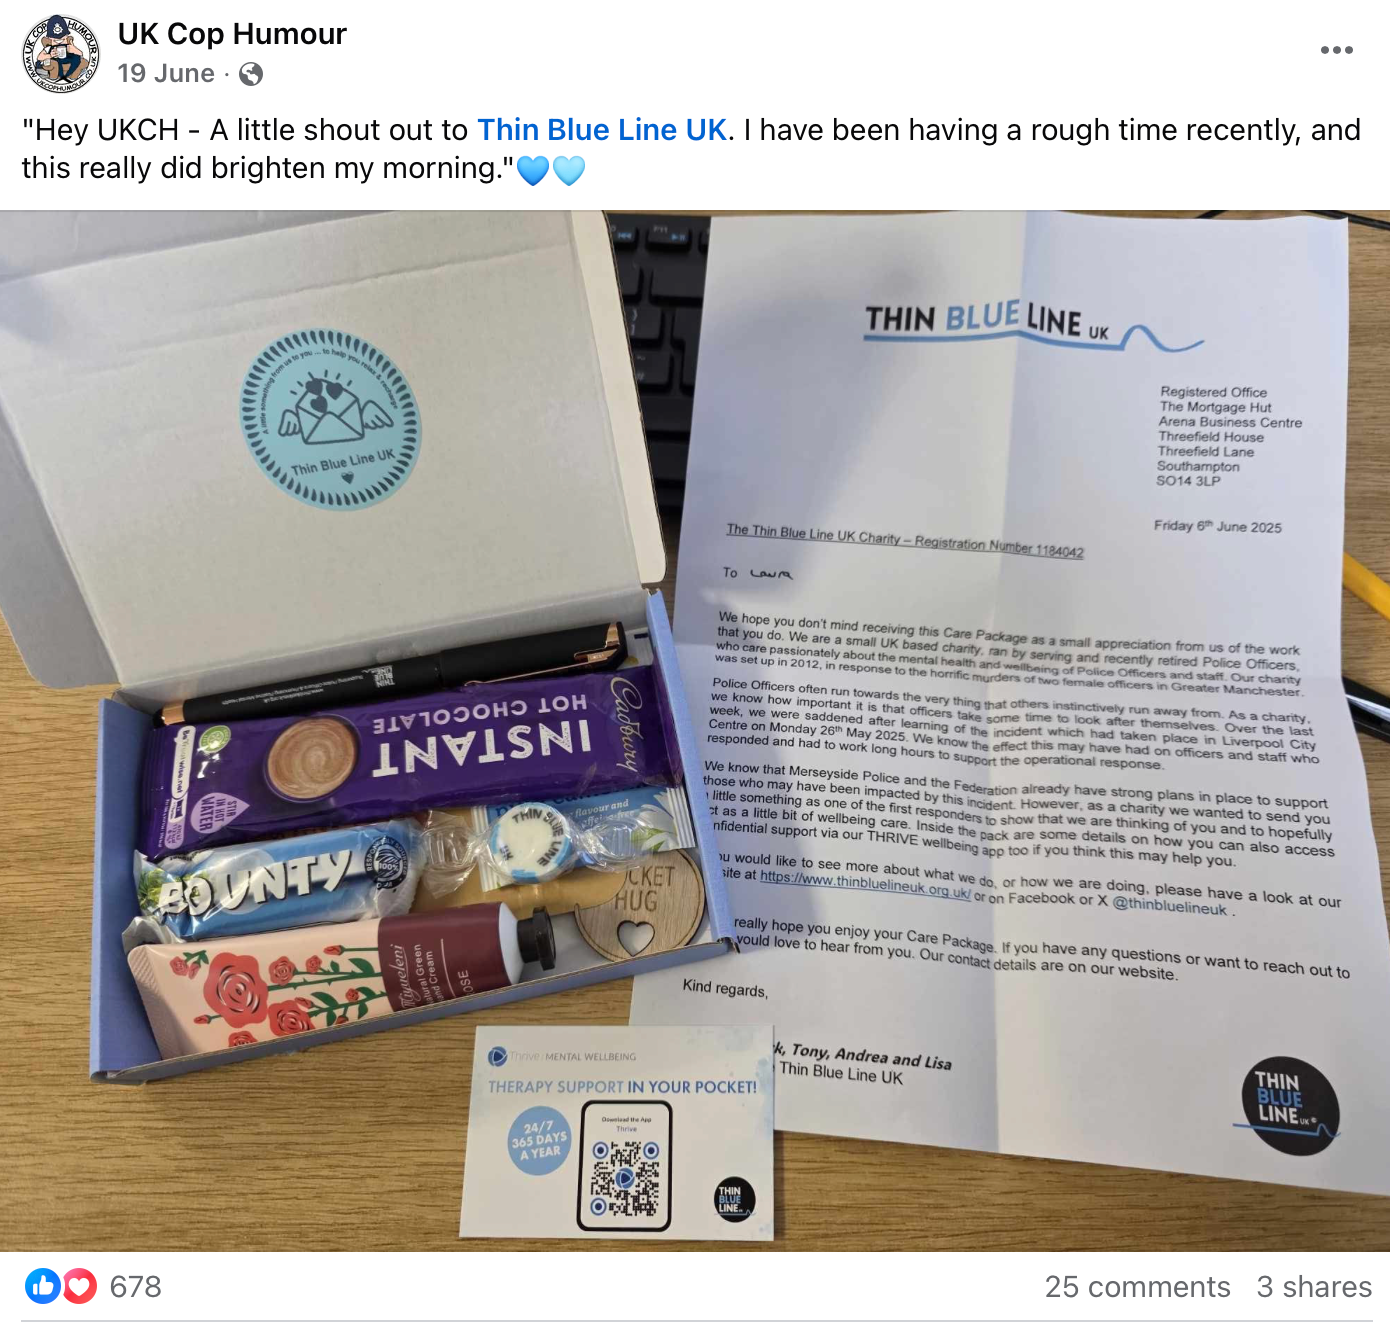
Task: View the 3 shares list
Action: [1314, 1287]
